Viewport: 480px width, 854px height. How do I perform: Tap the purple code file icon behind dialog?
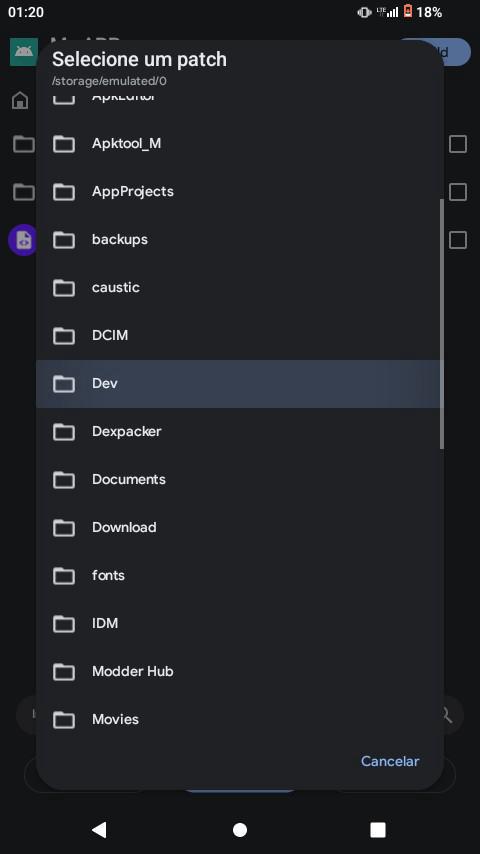click(x=23, y=240)
